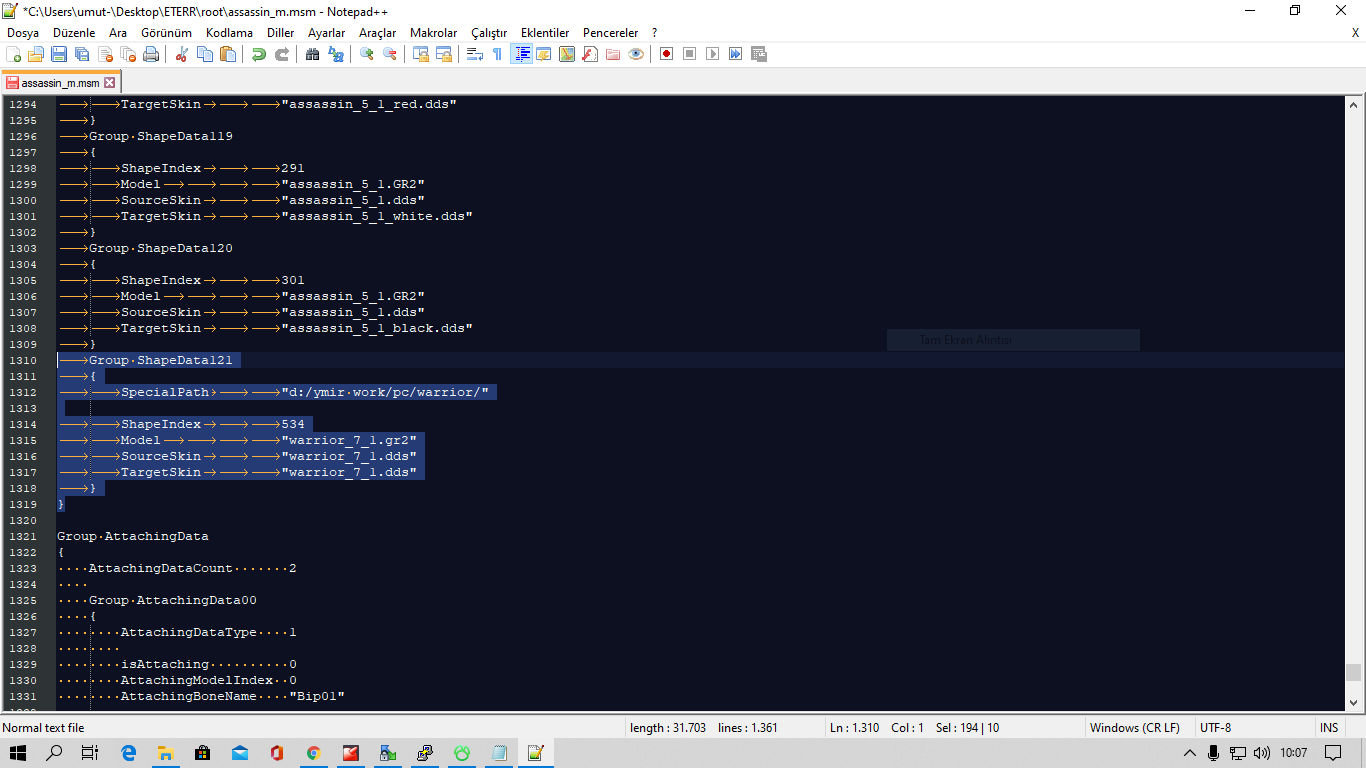Open the Diller menu

[280, 33]
